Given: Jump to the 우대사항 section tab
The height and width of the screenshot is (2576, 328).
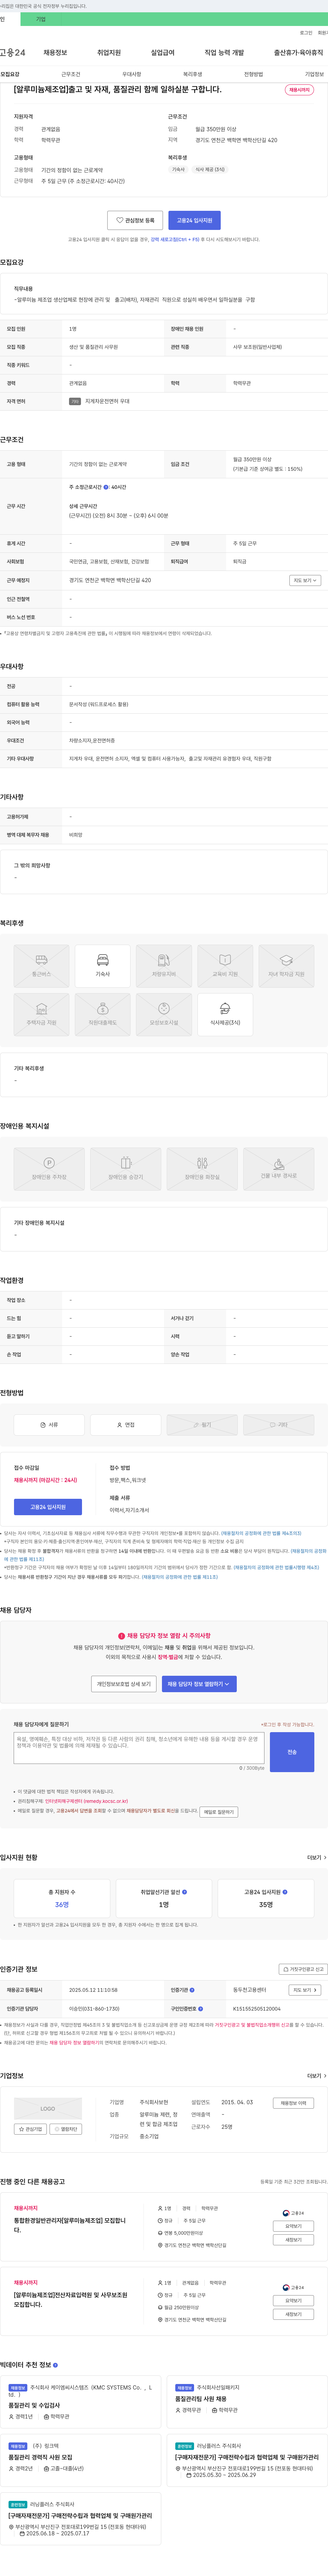Looking at the screenshot, I should click(132, 74).
